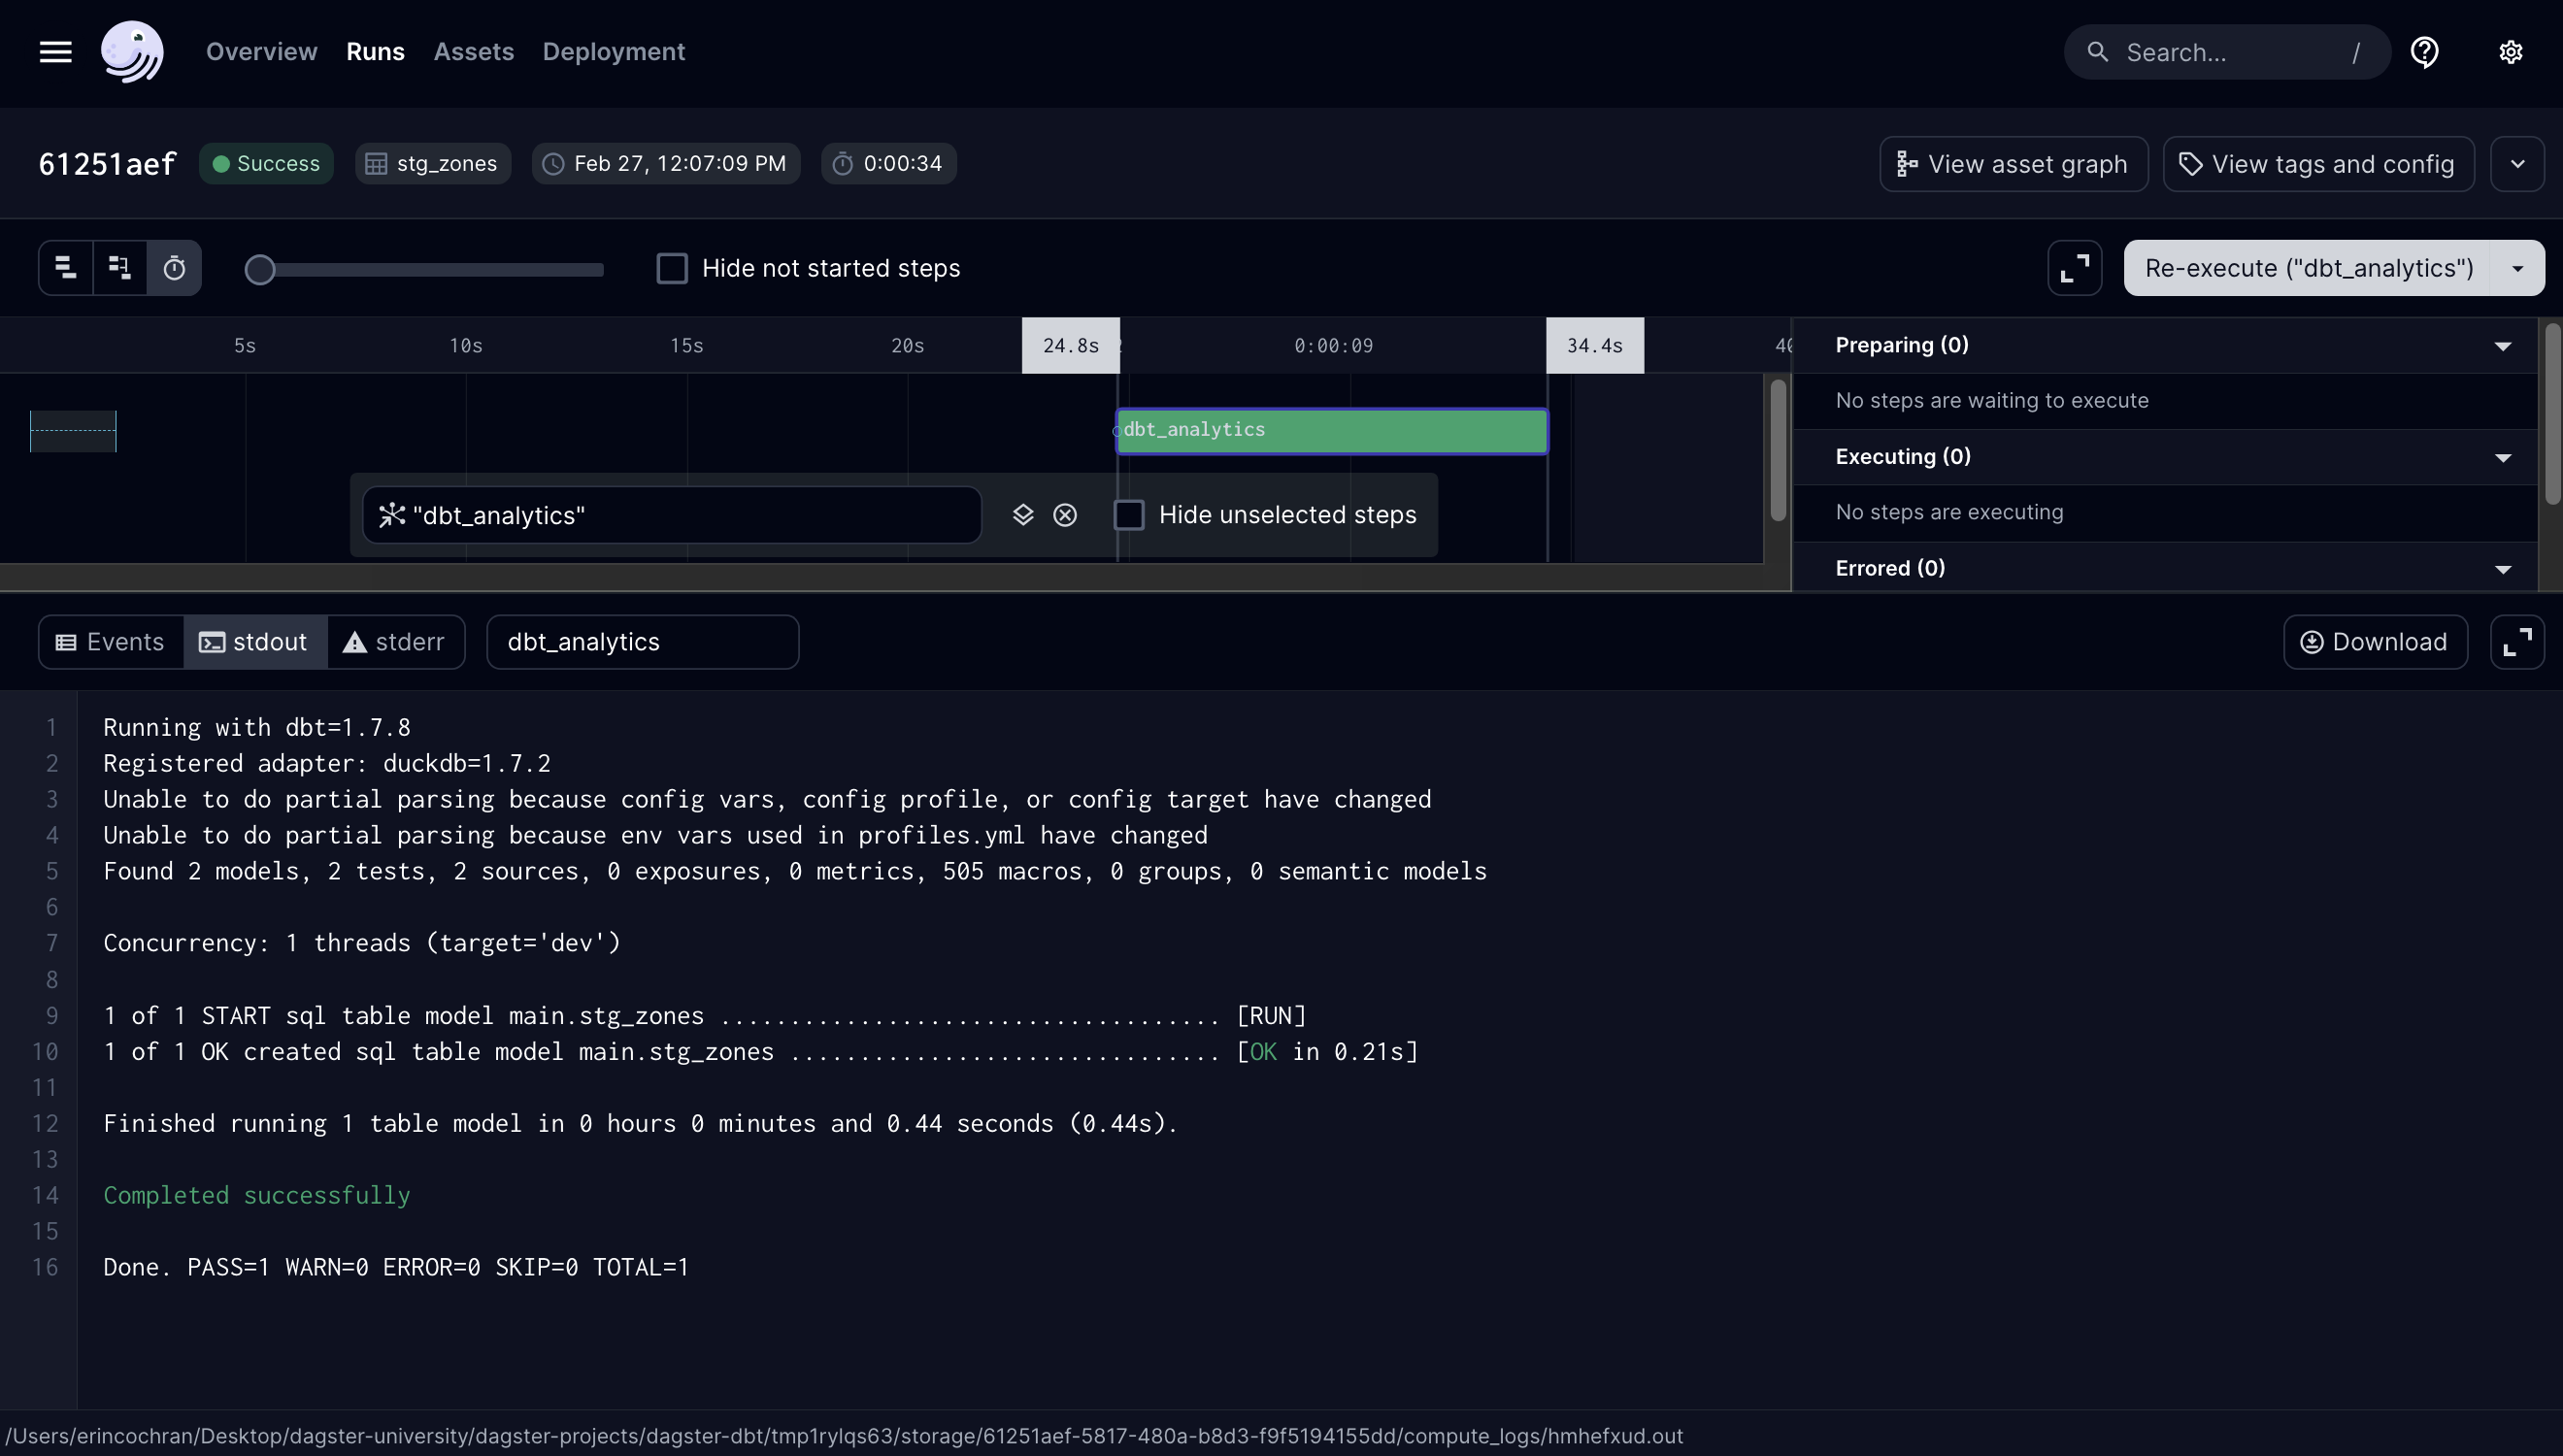Image resolution: width=2563 pixels, height=1456 pixels.
Task: Click the 0:00:34 duration tag
Action: [x=889, y=164]
